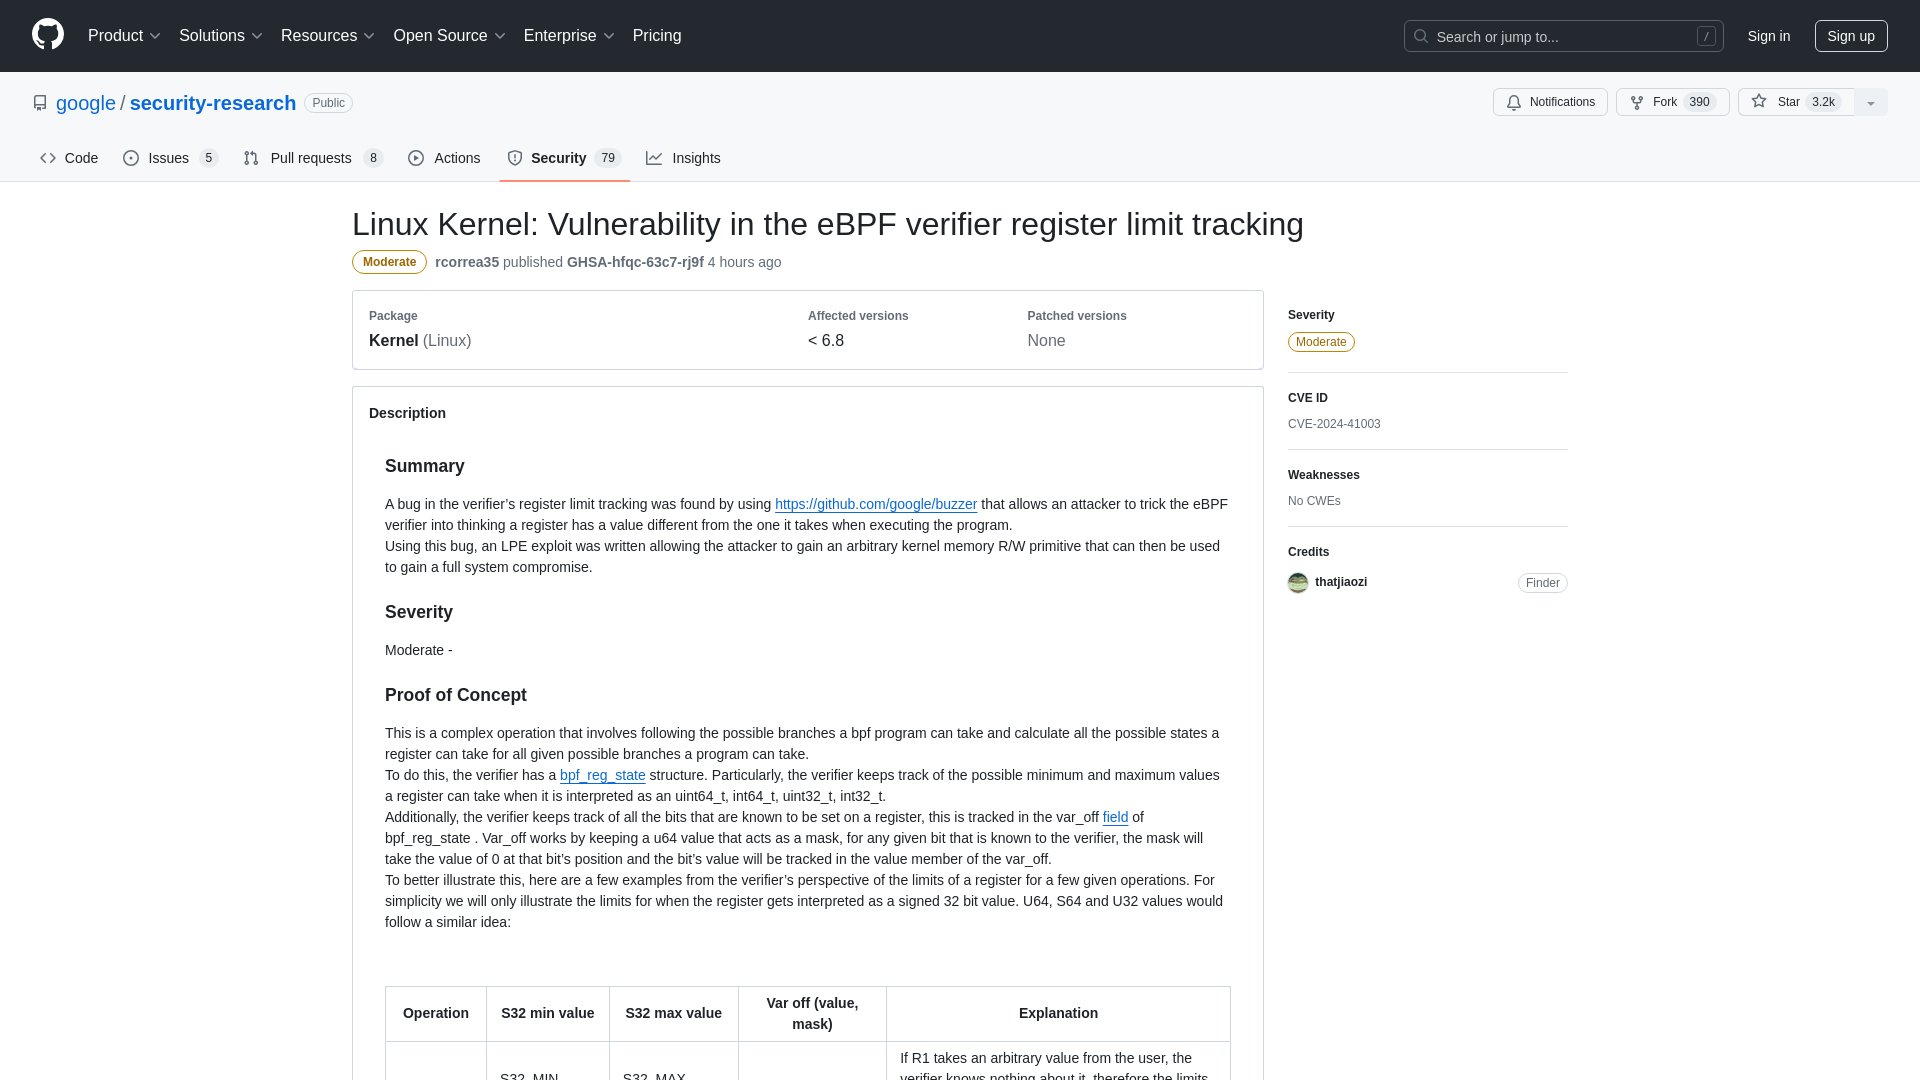Click the google organization link

point(86,103)
